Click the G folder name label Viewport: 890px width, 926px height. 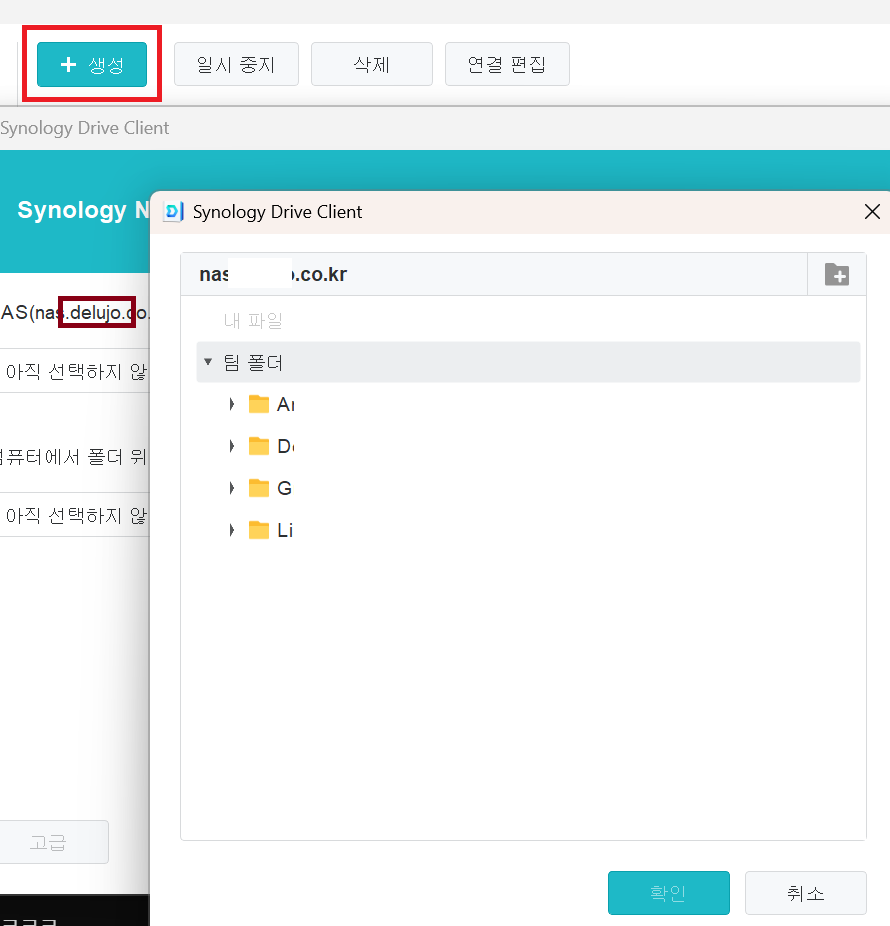point(285,488)
